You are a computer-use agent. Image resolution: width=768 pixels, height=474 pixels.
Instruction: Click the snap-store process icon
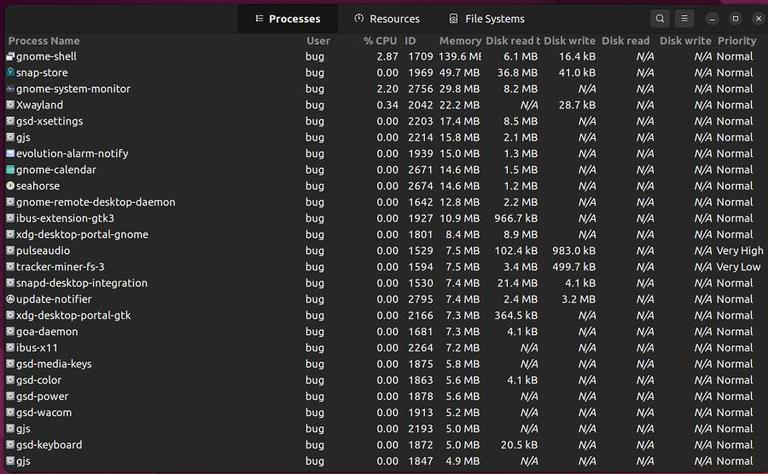click(x=10, y=72)
